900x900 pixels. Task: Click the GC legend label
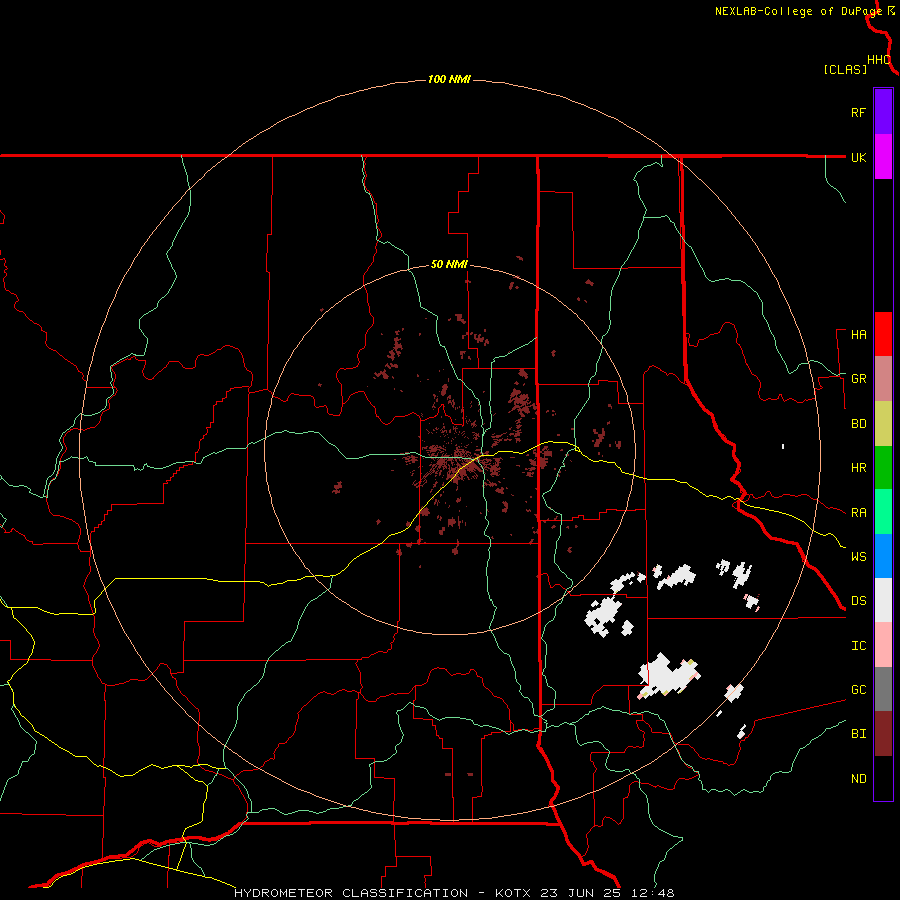(858, 690)
